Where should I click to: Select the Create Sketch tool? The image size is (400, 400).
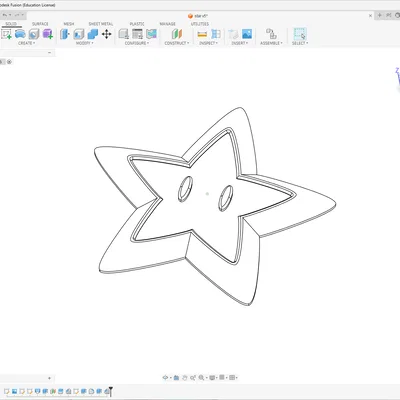tap(6, 34)
